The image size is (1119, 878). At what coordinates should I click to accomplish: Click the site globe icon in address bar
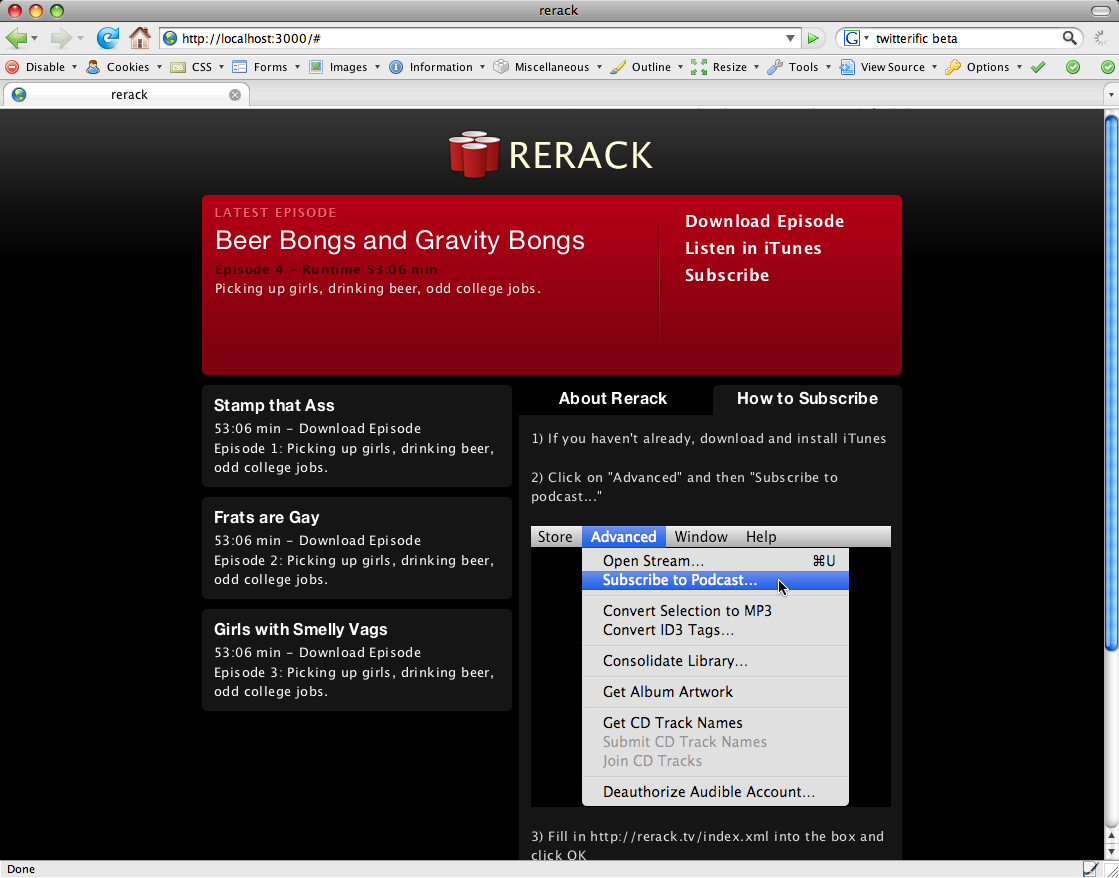(x=170, y=39)
